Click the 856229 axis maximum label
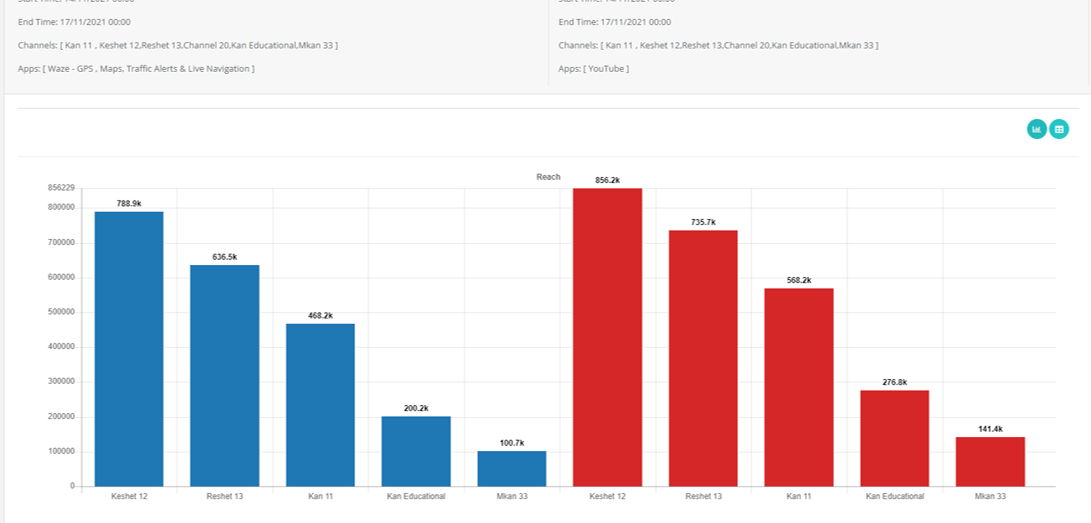This screenshot has width=1091, height=523. point(61,188)
